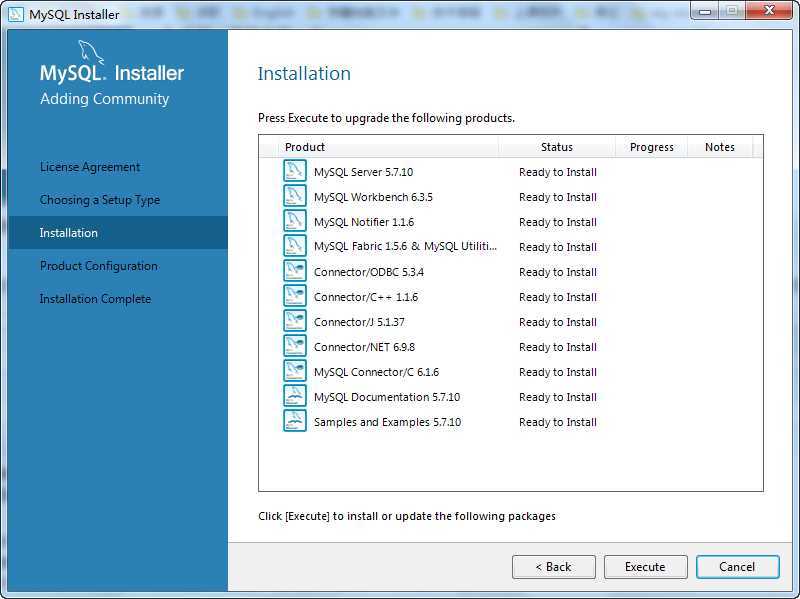Click the 'Click [Execute] to install' hint text
800x599 pixels.
pyautogui.click(x=407, y=516)
